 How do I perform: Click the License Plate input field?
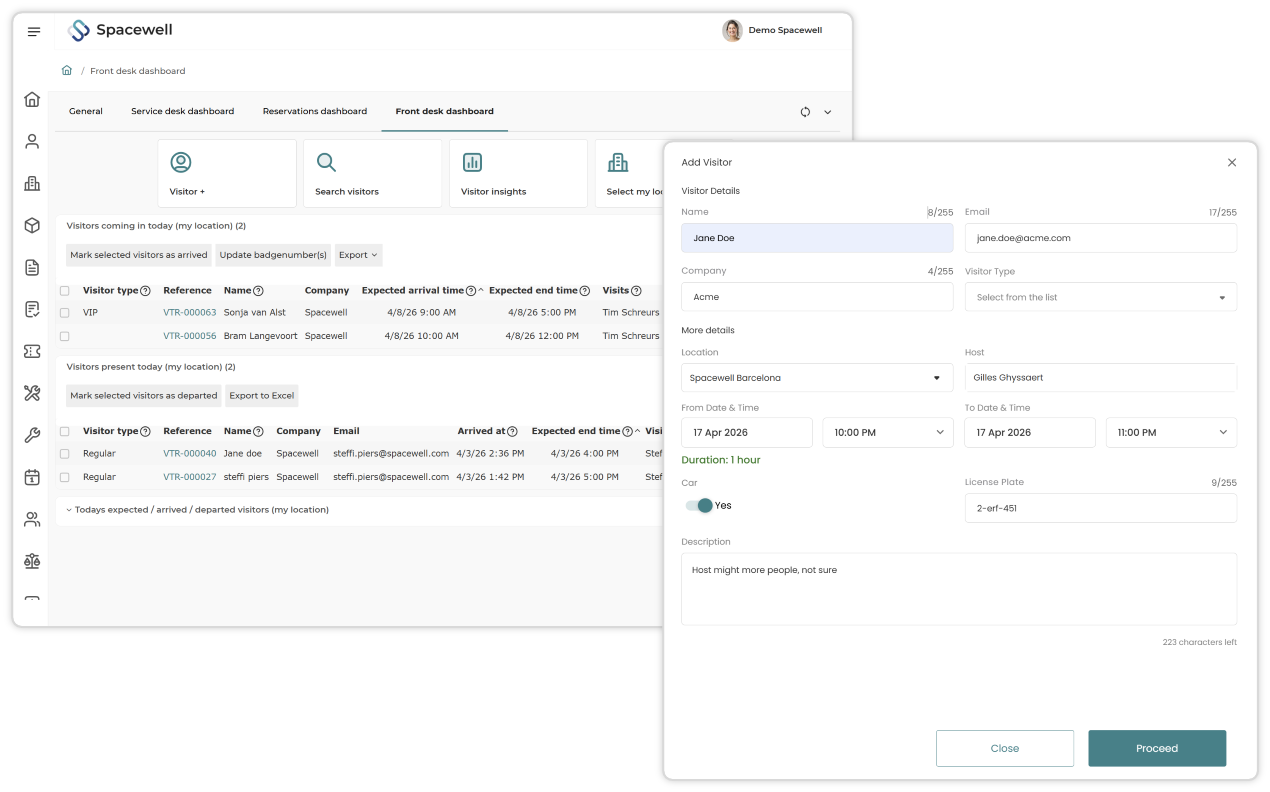[1100, 508]
